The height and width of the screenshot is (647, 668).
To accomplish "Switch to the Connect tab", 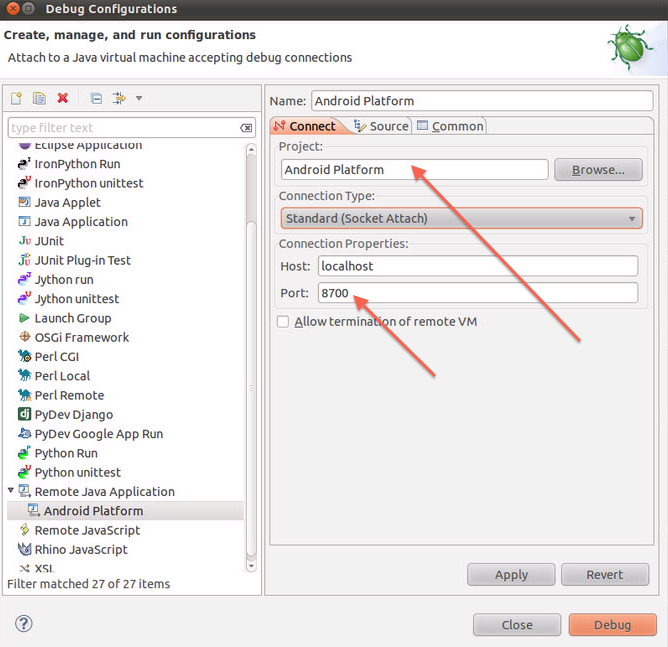I will (305, 126).
